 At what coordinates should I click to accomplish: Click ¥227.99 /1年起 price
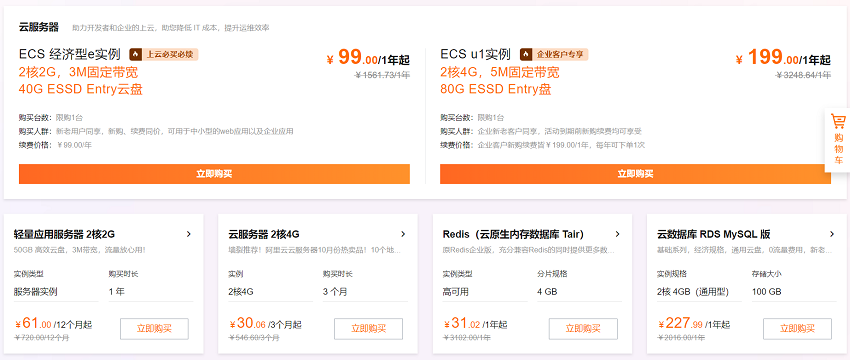(694, 324)
